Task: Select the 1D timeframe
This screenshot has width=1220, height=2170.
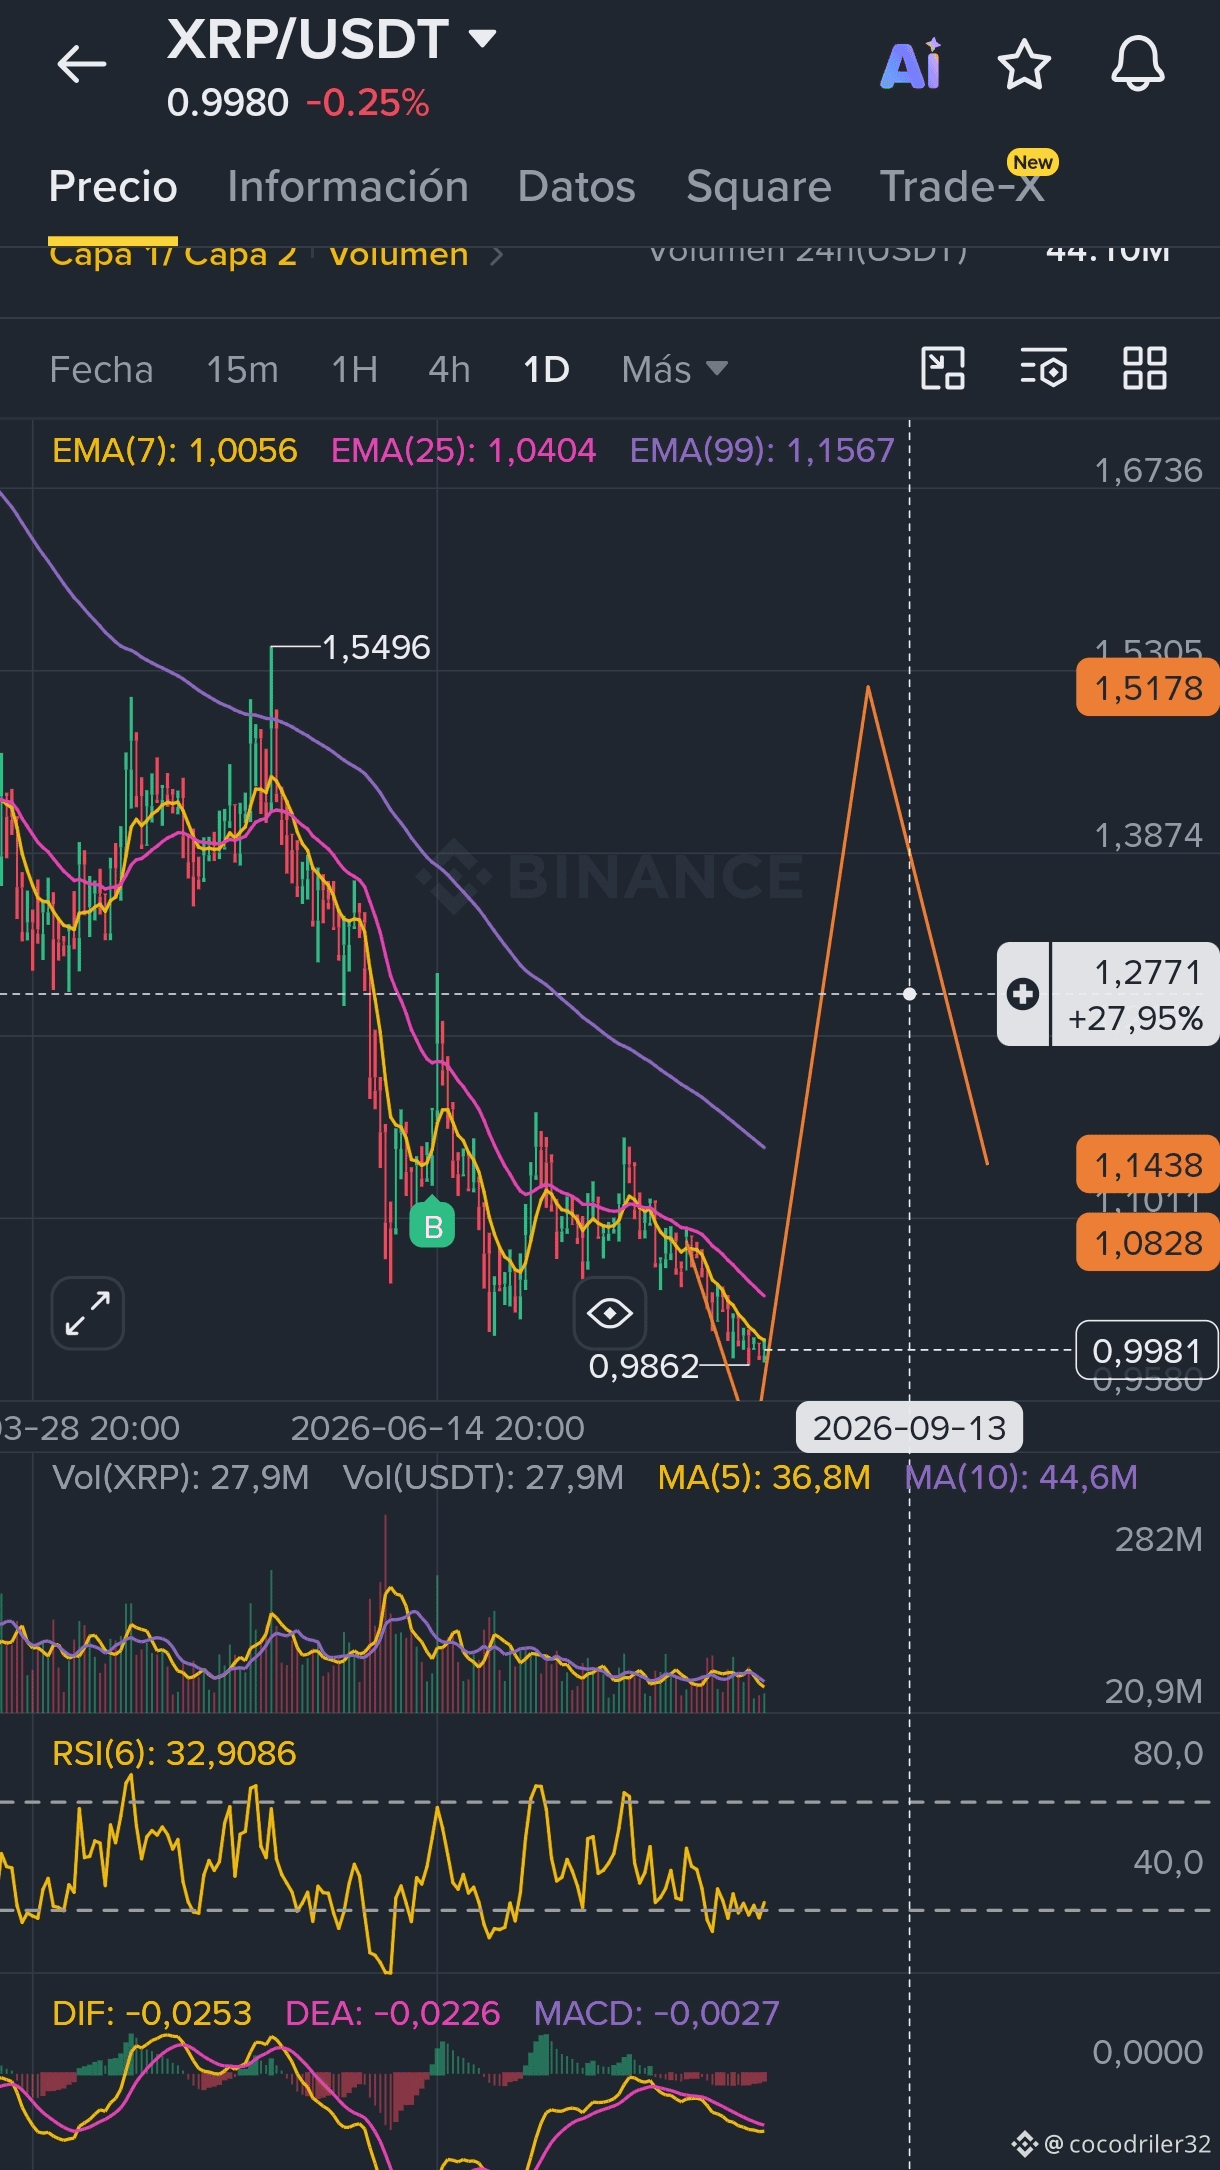Action: (546, 370)
